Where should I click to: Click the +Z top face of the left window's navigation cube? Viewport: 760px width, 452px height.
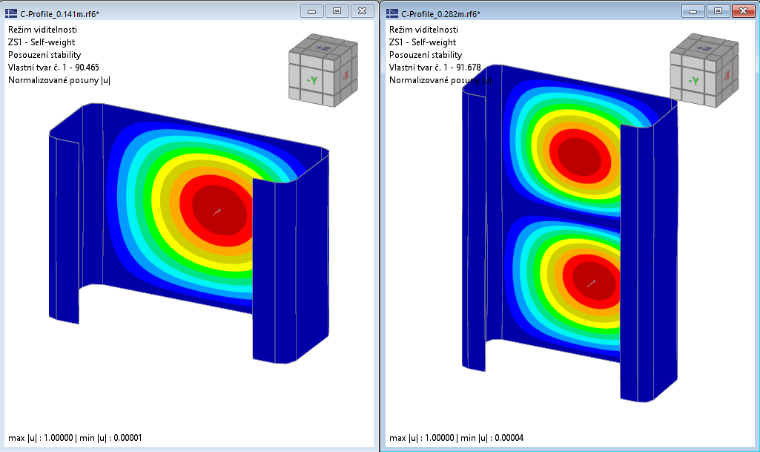[x=323, y=48]
